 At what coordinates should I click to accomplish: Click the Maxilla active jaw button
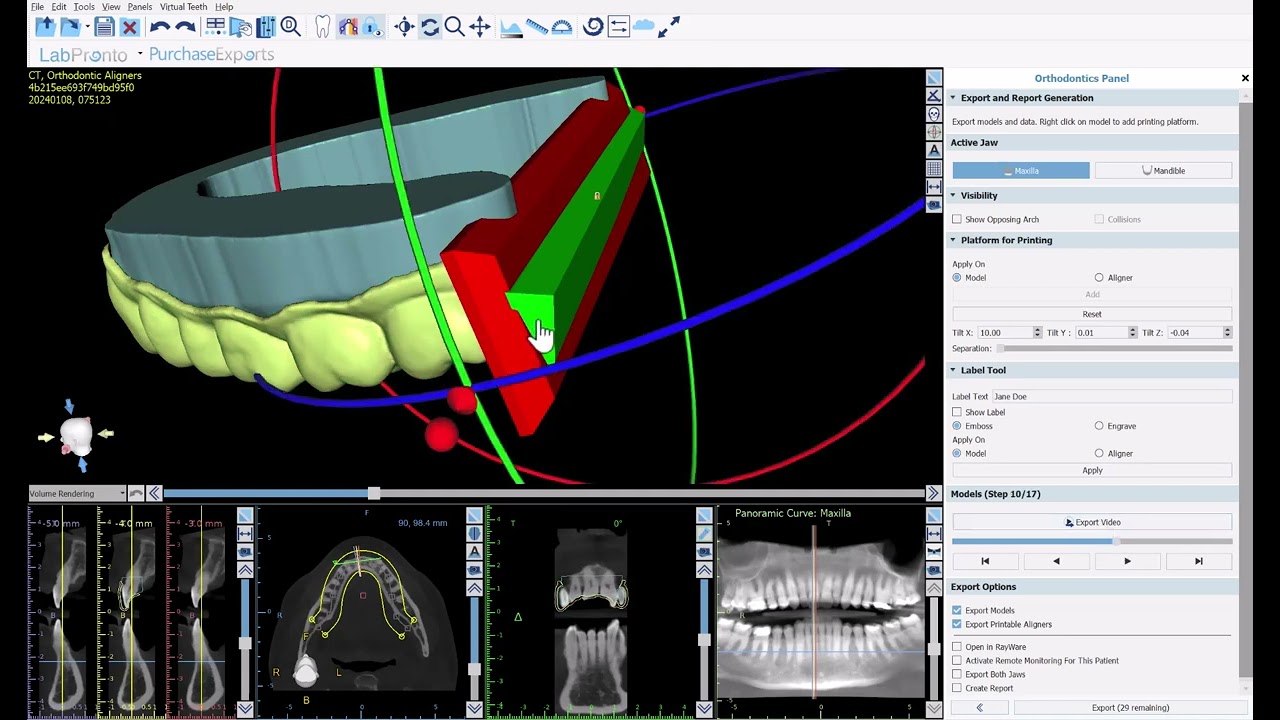[1021, 171]
